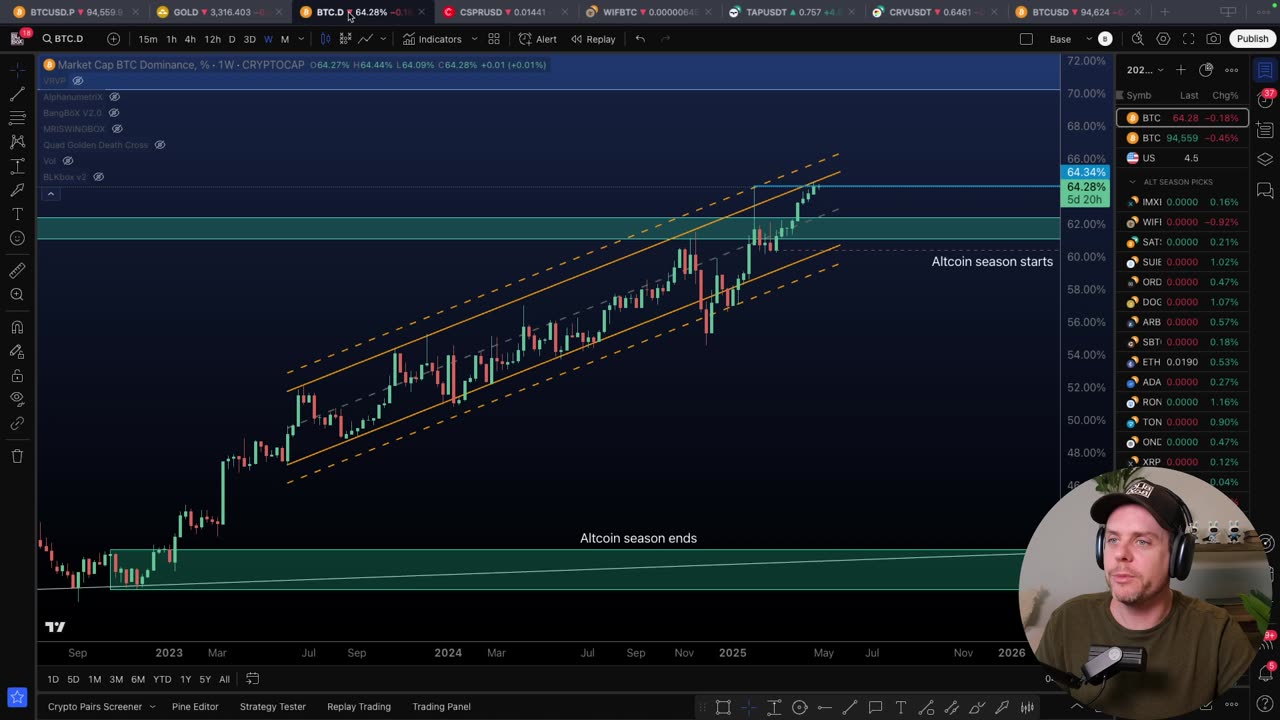Collapse the indicator legend list
The width and height of the screenshot is (1280, 720).
50,194
